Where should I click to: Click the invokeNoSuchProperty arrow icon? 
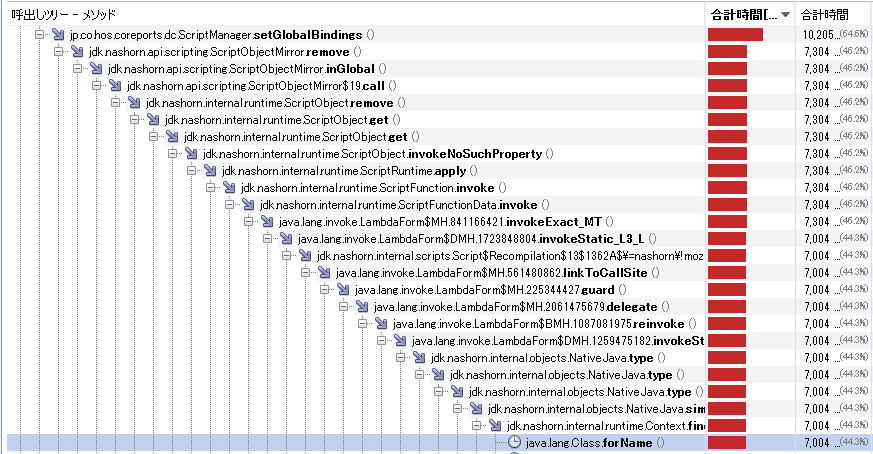[x=192, y=154]
